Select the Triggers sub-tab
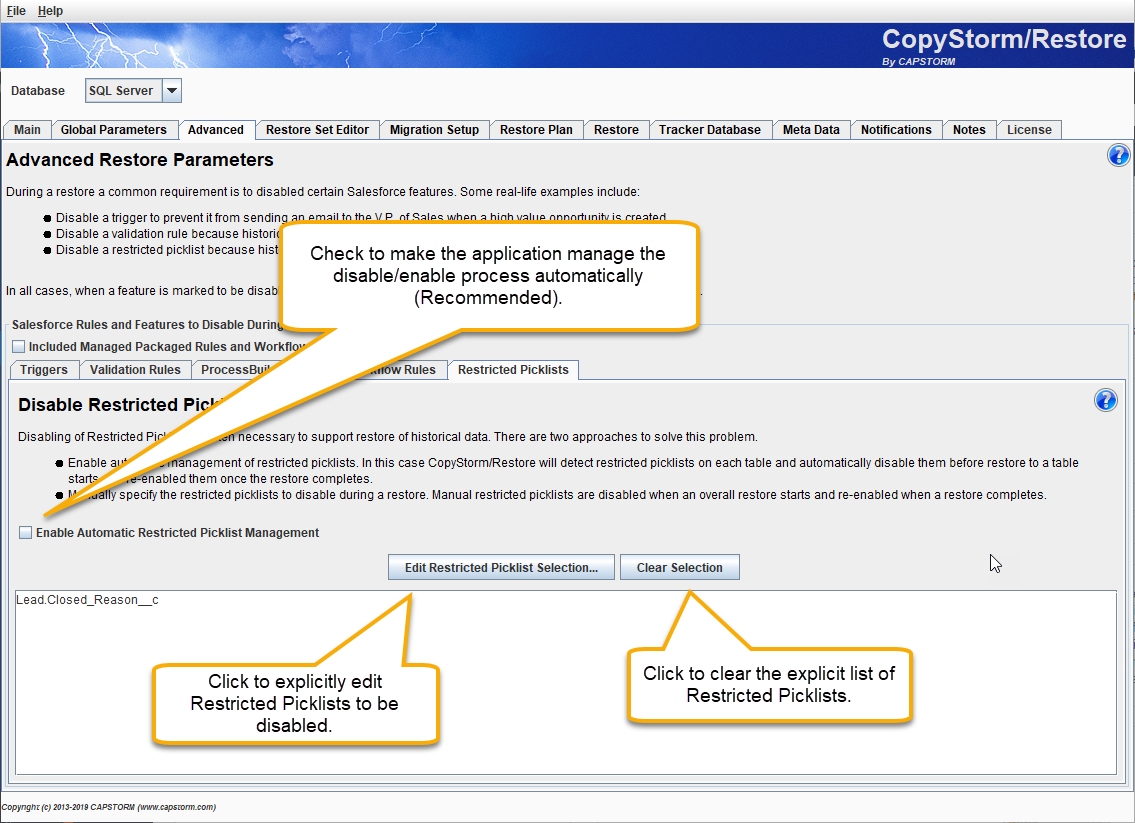Screen dimensions: 1135x823 pyautogui.click(x=44, y=370)
